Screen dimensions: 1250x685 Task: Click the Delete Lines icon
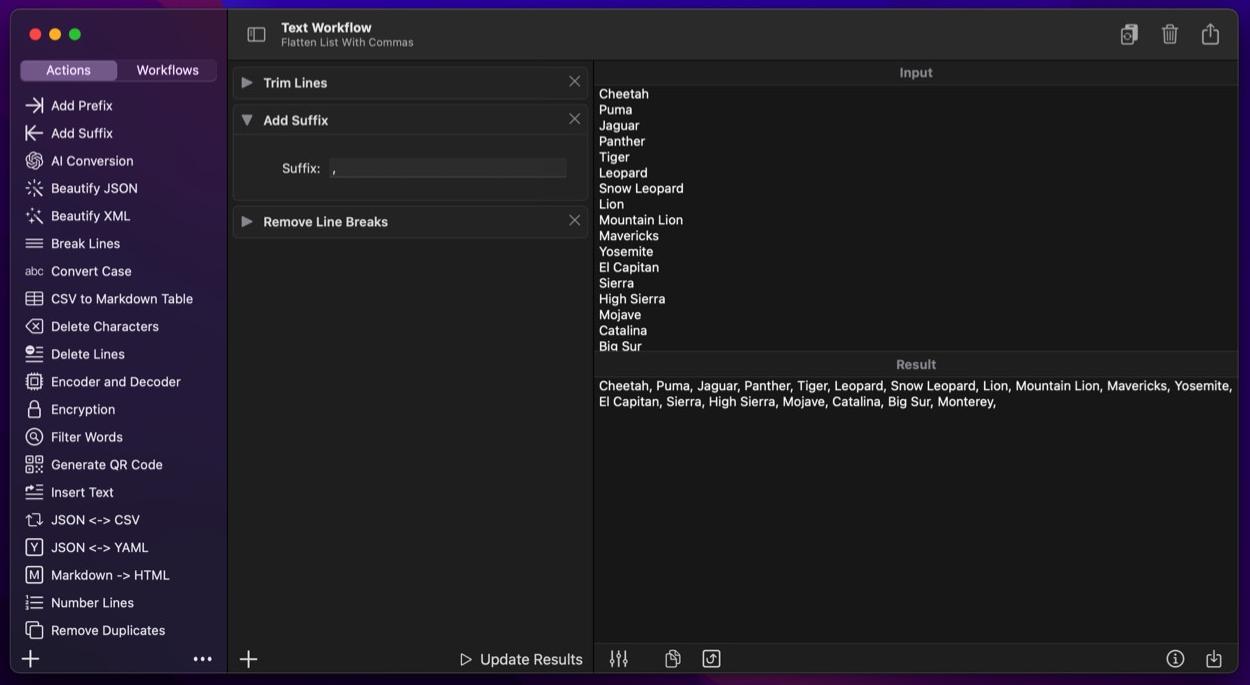coord(34,354)
